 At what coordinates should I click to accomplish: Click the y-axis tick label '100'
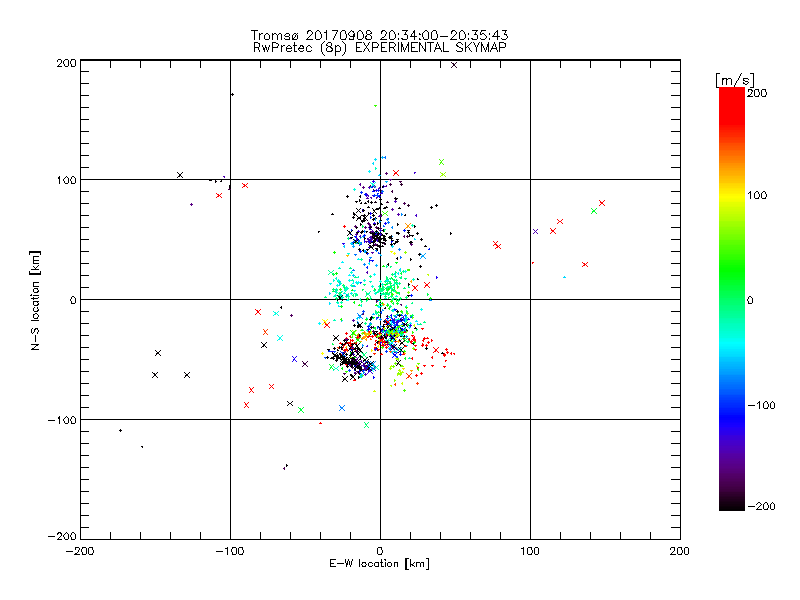(67, 180)
